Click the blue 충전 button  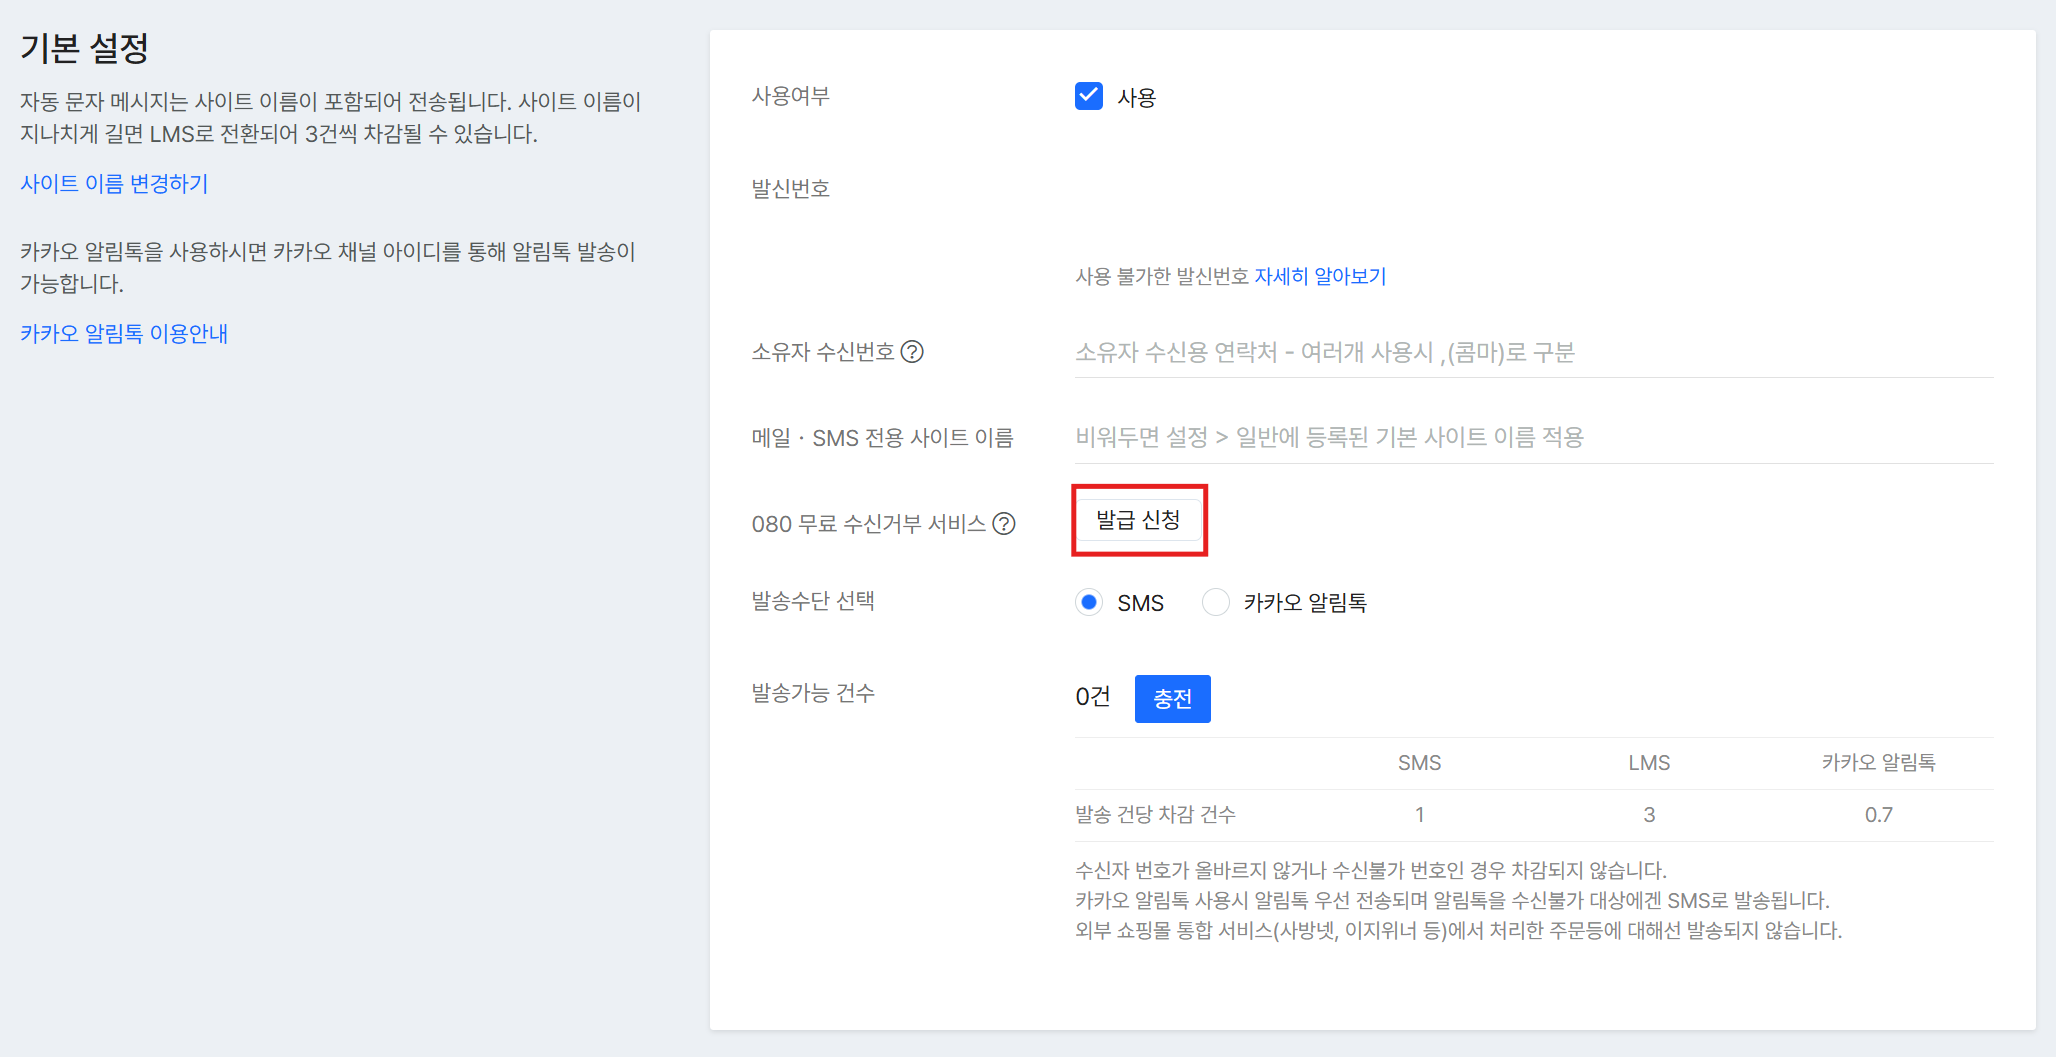(x=1172, y=699)
